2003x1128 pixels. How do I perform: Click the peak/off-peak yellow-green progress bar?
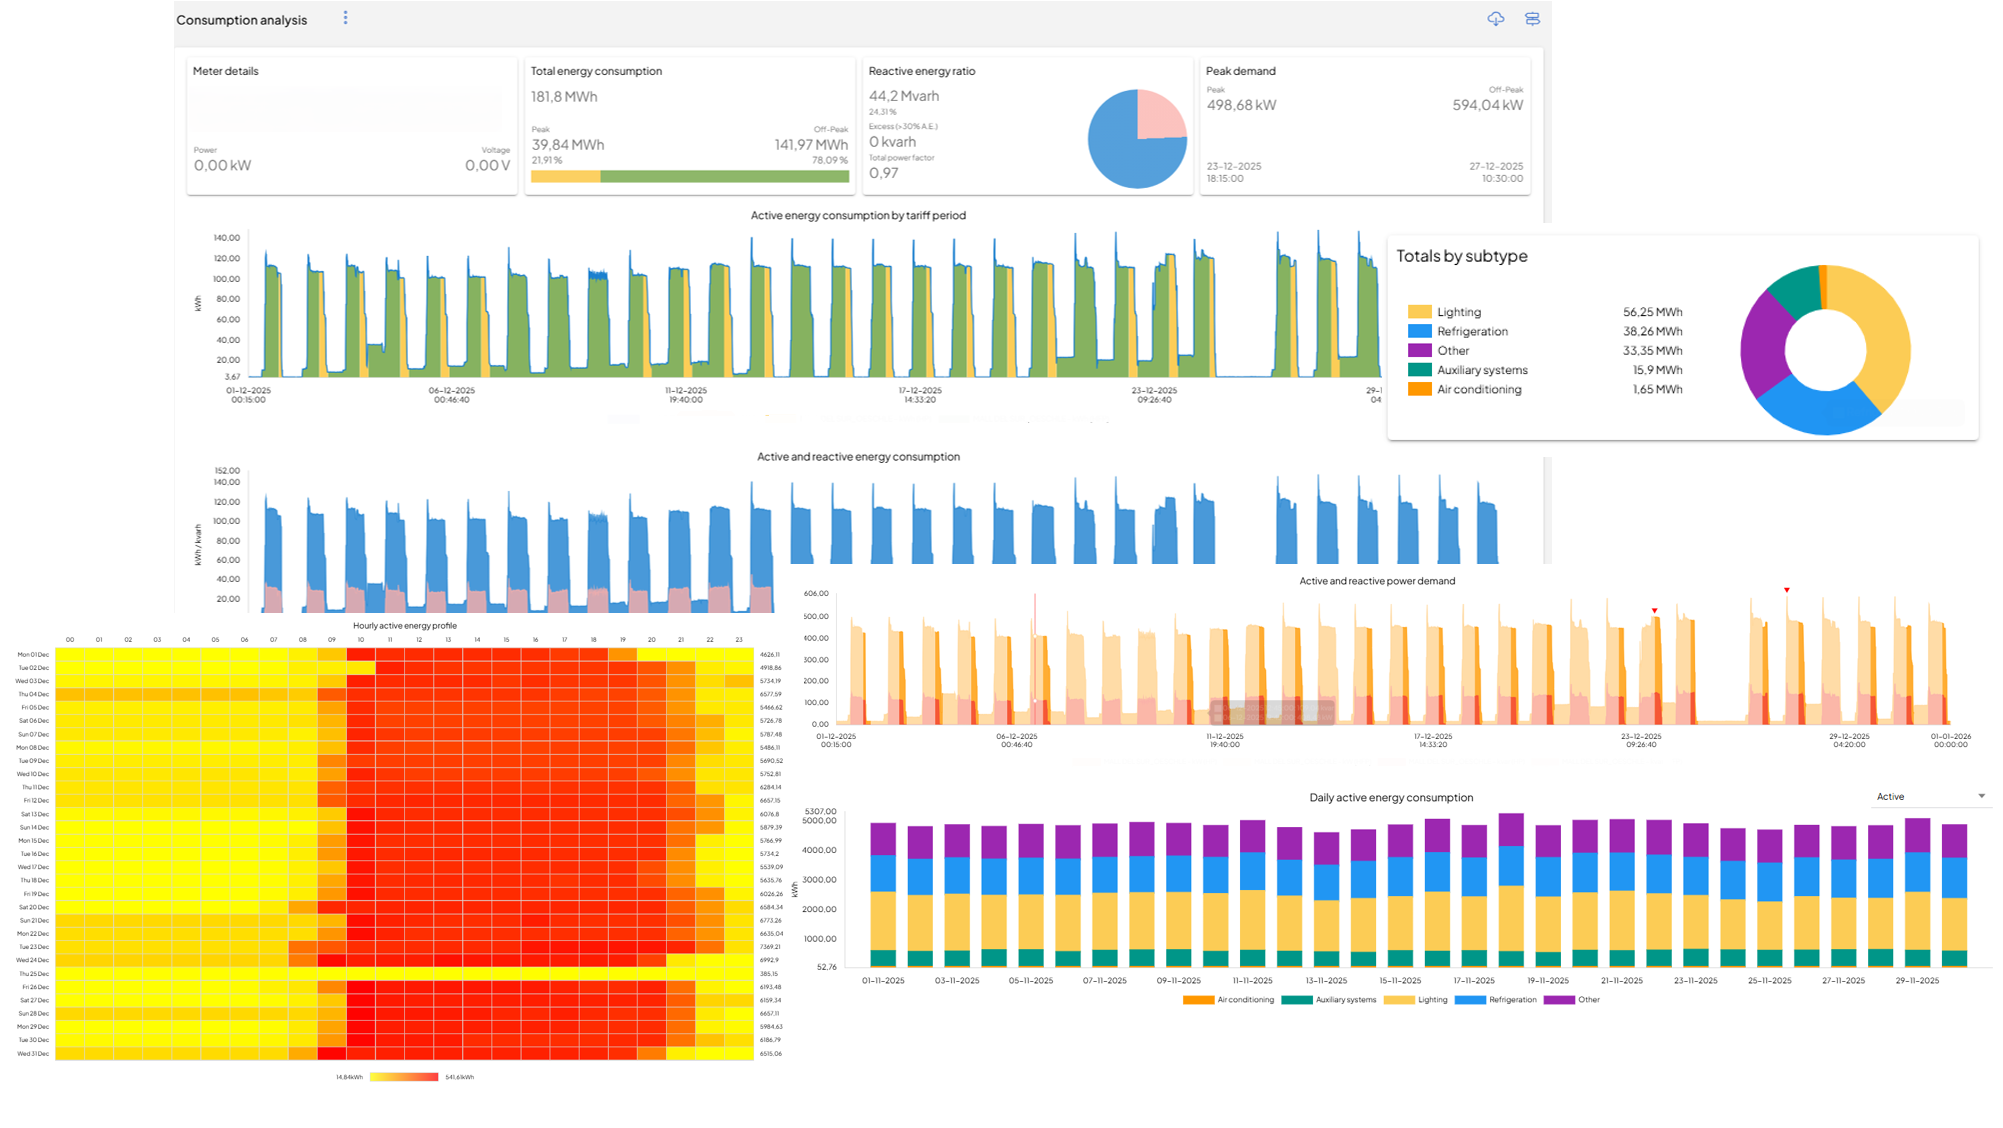(x=689, y=177)
